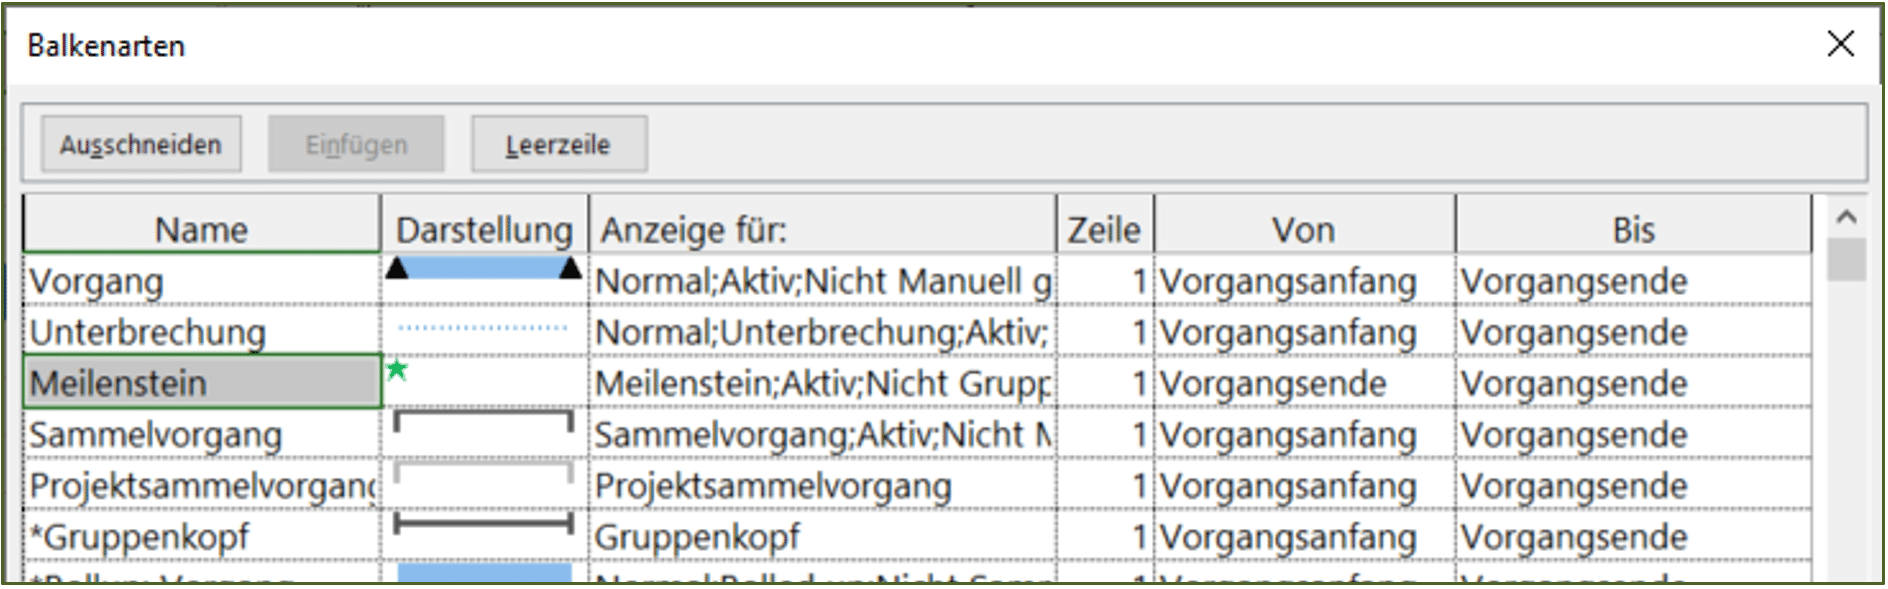Click the greyed-out Einfügen button
Screen dimensions: 1888x589
click(x=356, y=145)
